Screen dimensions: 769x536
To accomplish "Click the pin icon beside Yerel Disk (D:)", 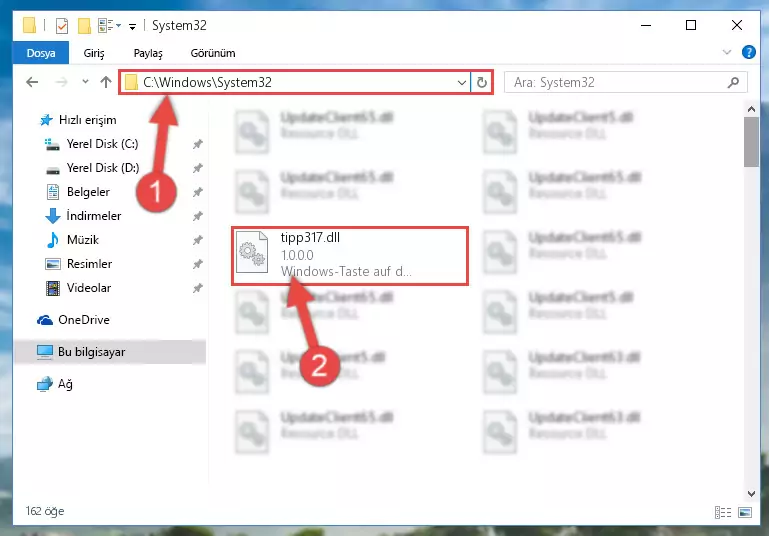I will 197,168.
